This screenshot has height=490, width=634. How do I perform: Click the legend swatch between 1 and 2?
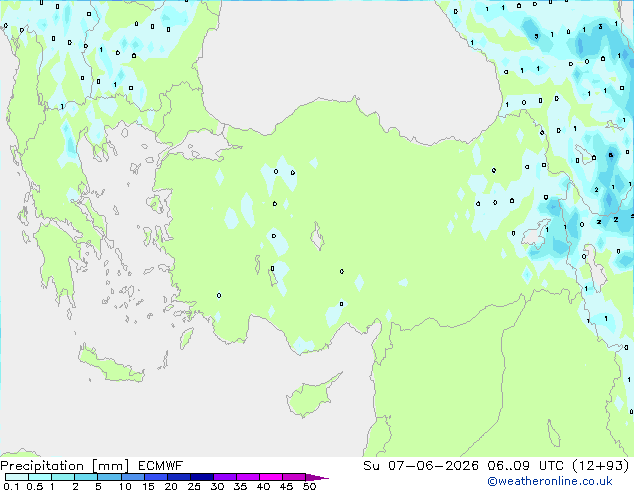point(63,477)
